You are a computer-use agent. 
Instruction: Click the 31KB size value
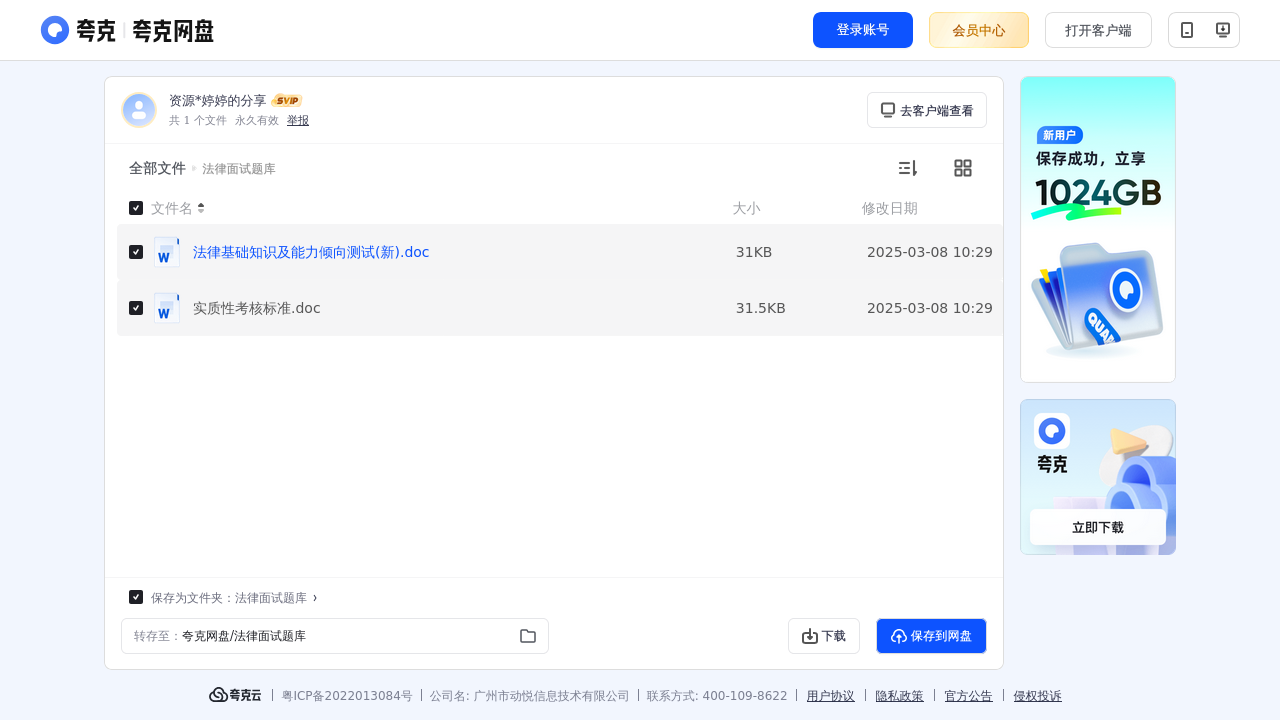tap(754, 252)
